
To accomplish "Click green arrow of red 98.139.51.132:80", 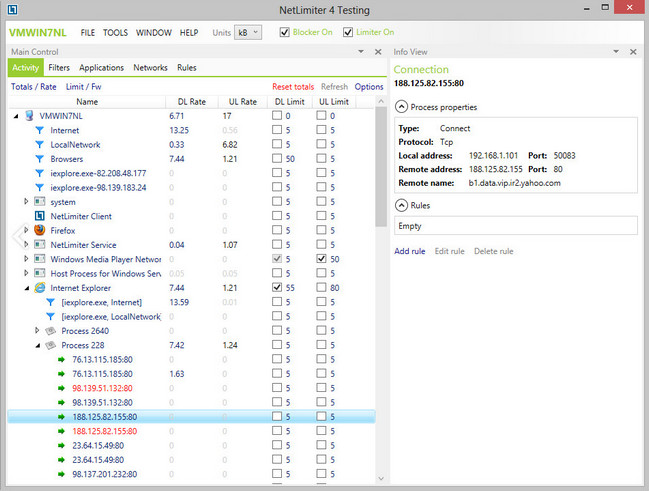I will tap(62, 388).
